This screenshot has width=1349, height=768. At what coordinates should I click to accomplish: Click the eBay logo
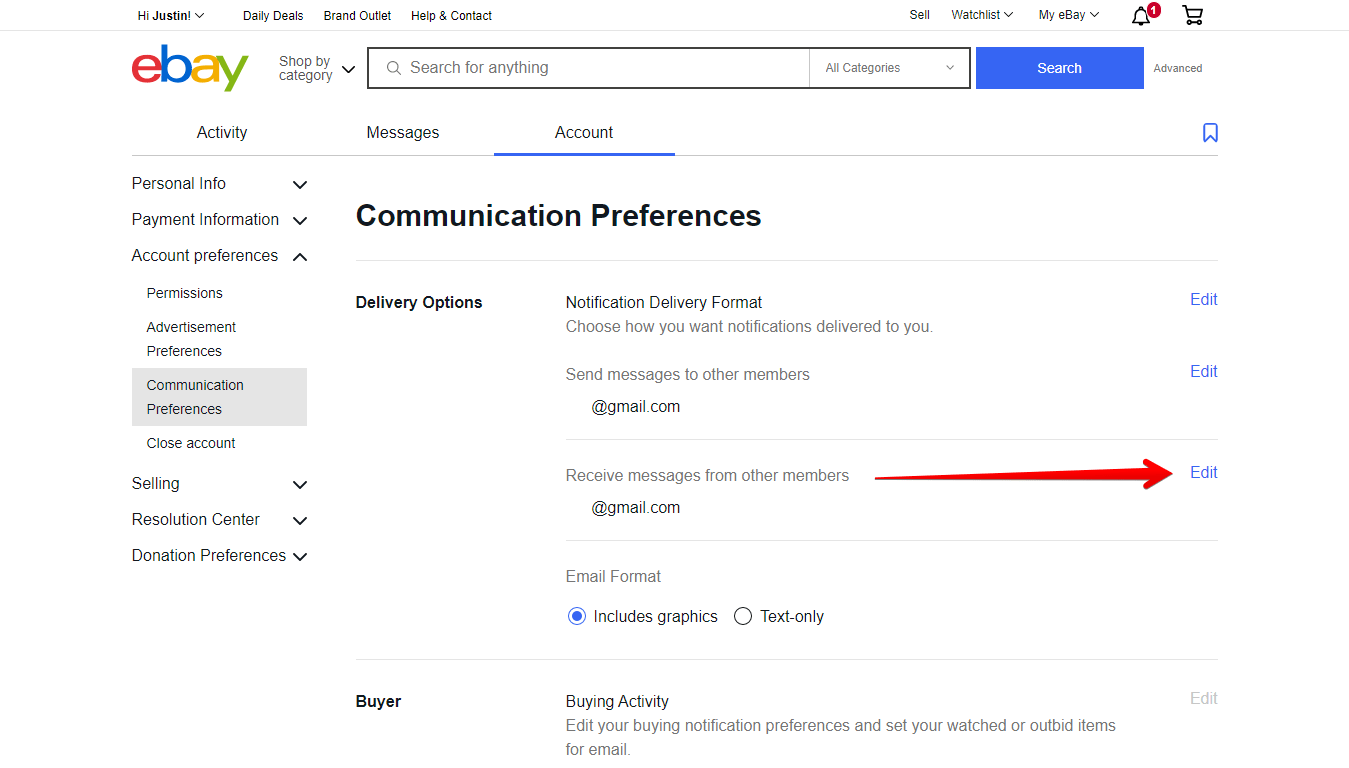(x=190, y=68)
